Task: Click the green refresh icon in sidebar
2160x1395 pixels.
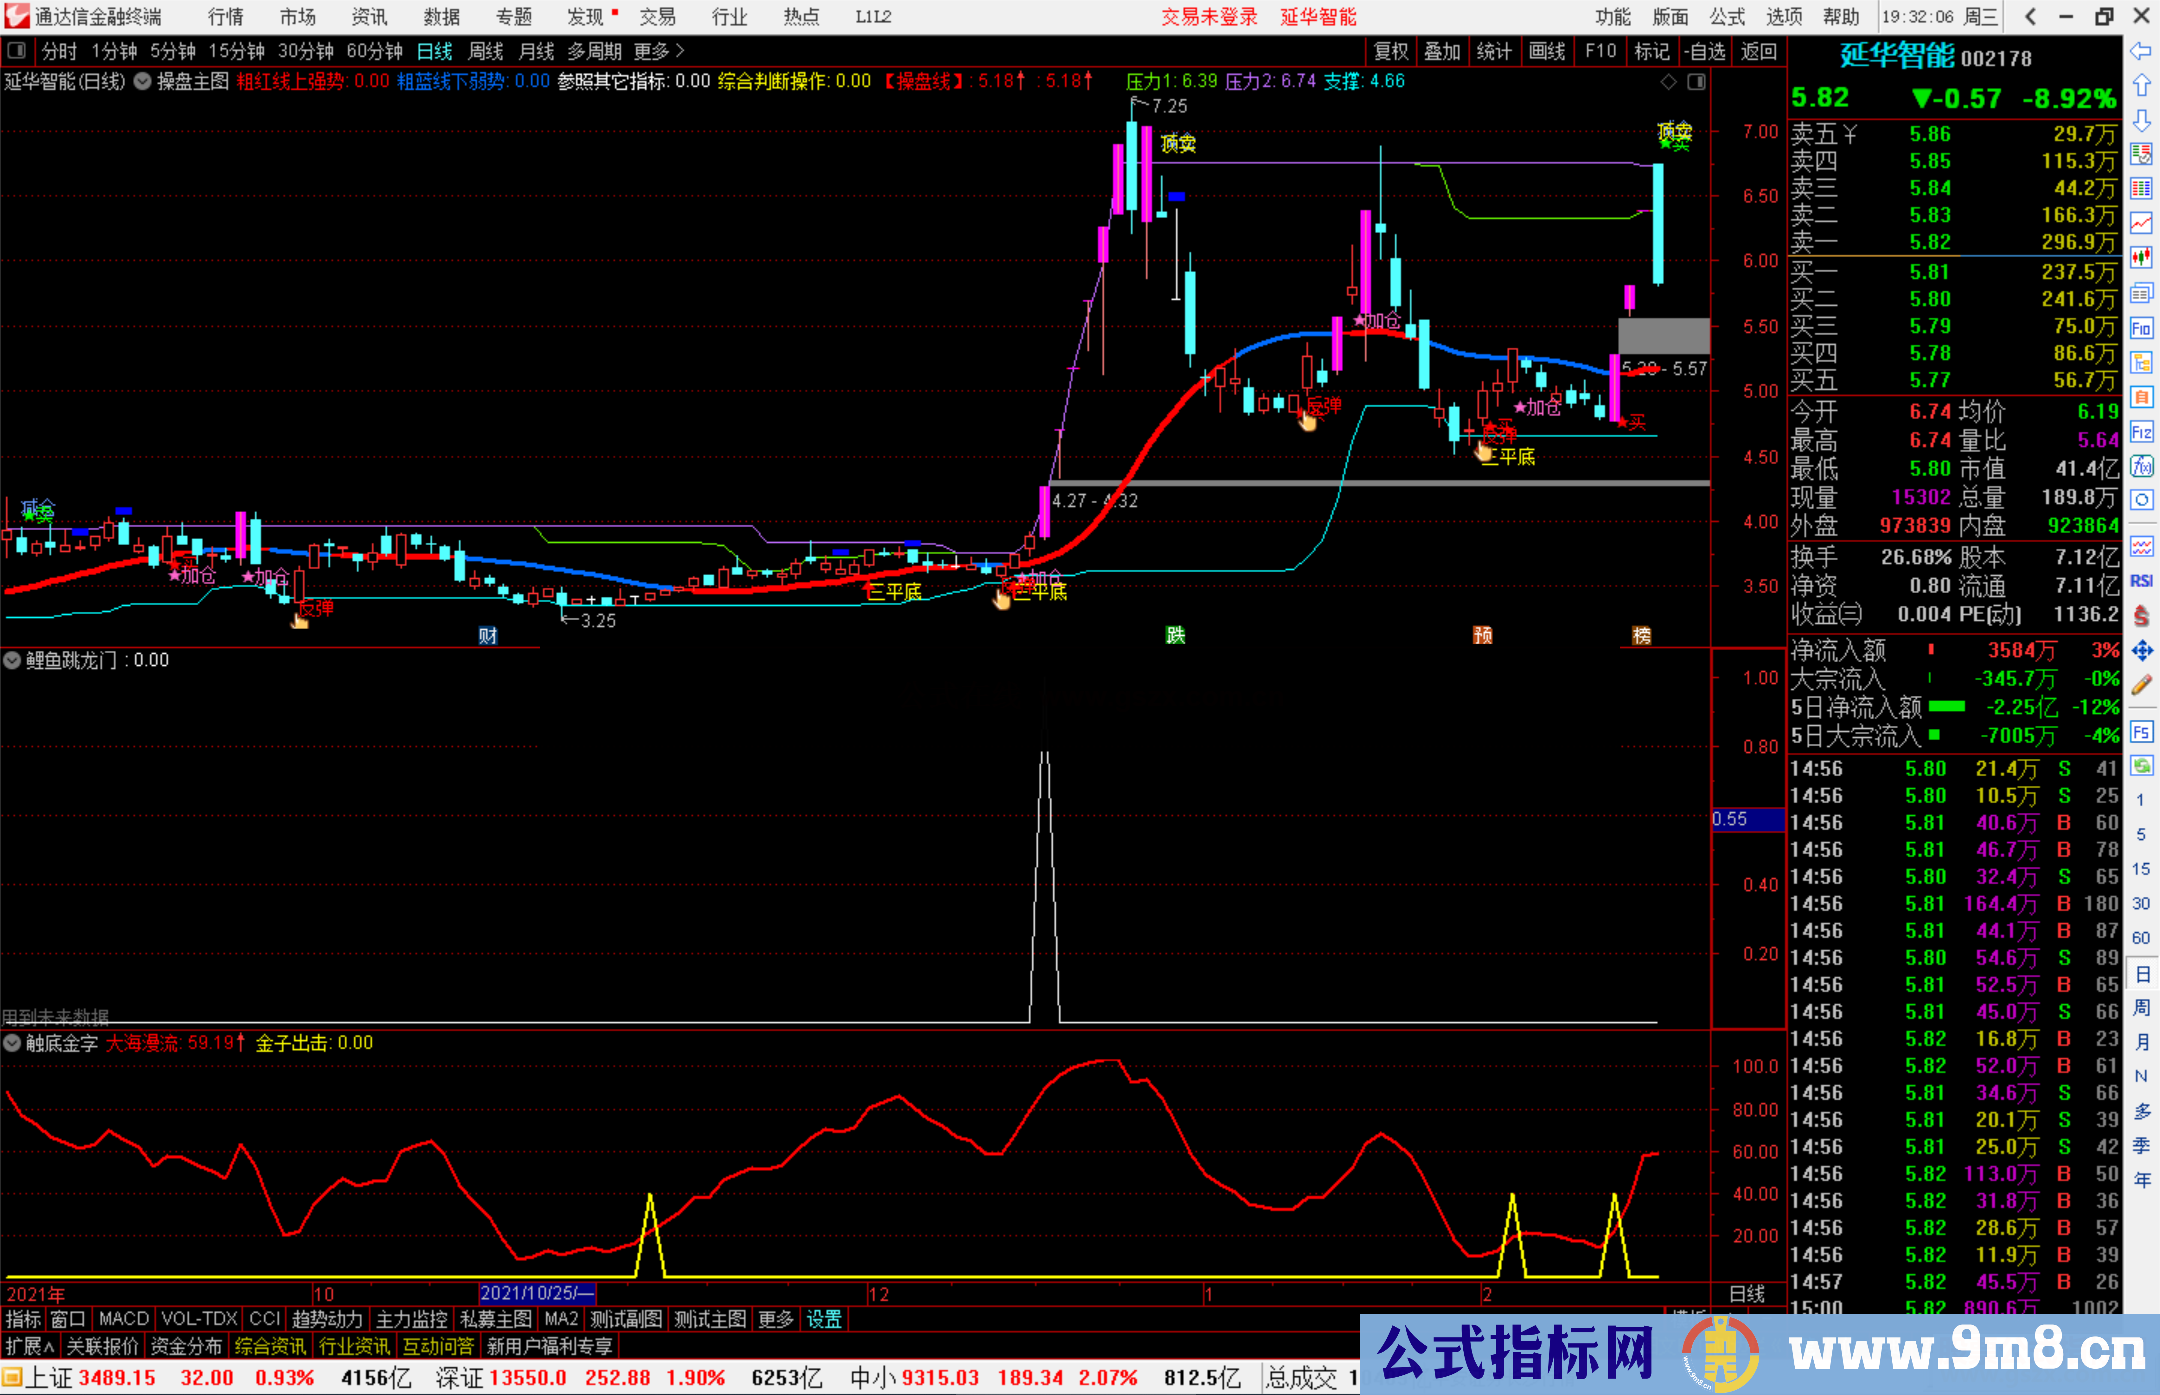Action: pos(2141,766)
